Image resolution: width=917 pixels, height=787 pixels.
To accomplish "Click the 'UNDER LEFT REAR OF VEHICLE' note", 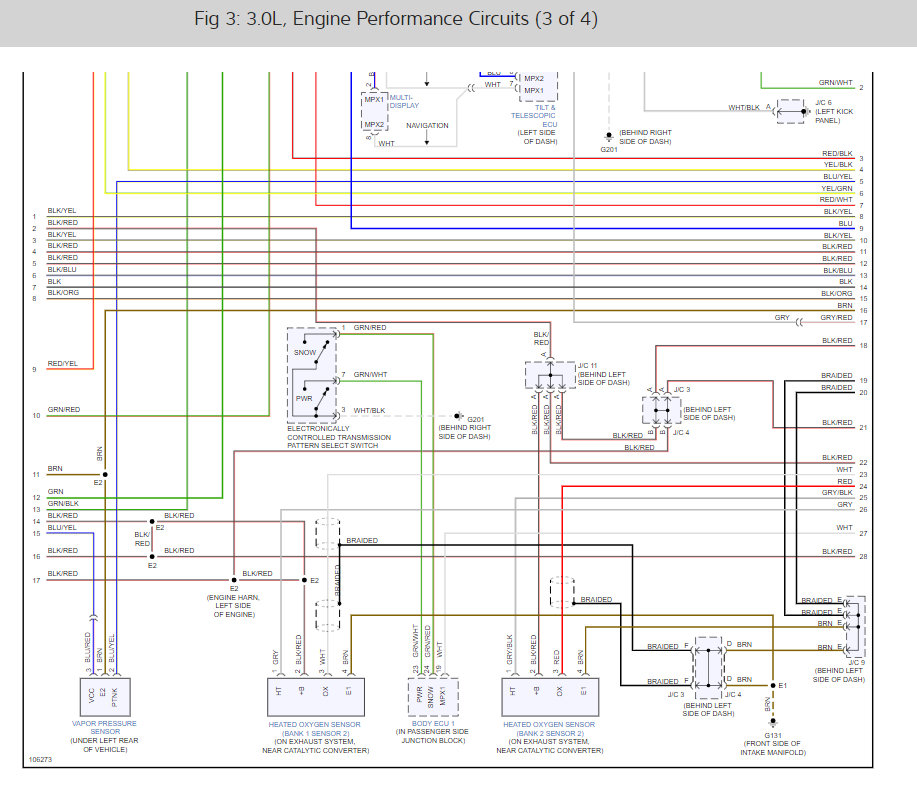I will (105, 744).
